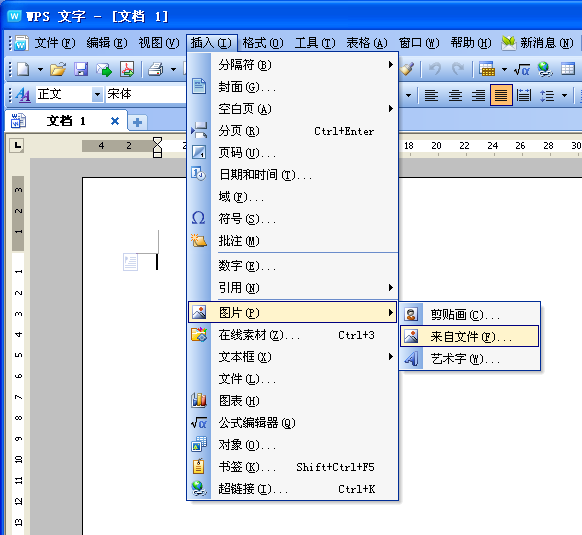Click the hyperlink globe icon in toolbar
Screen dimensions: 582x535
(545, 69)
